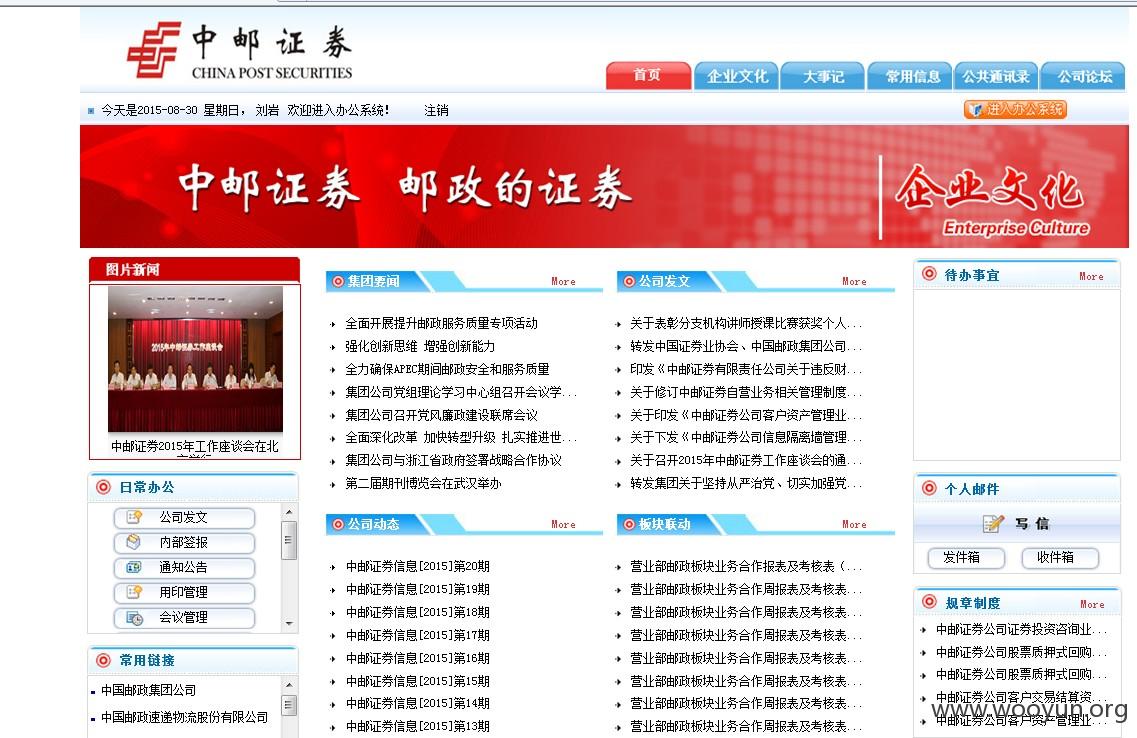
Task: Open 公司发文 in 日常办公 list
Action: (184, 518)
